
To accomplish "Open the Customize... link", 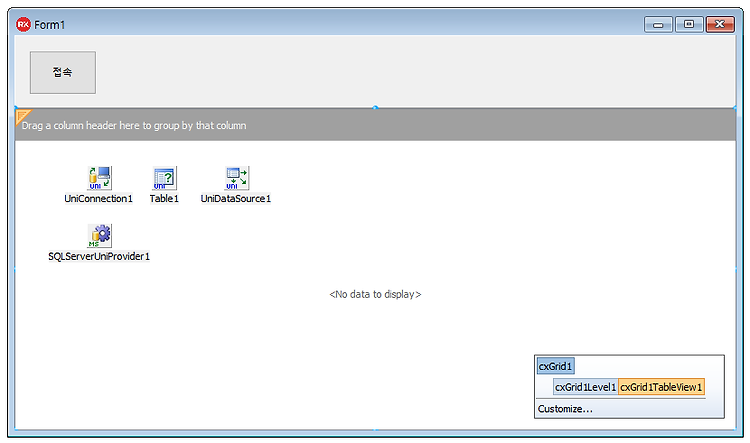I will click(x=565, y=409).
